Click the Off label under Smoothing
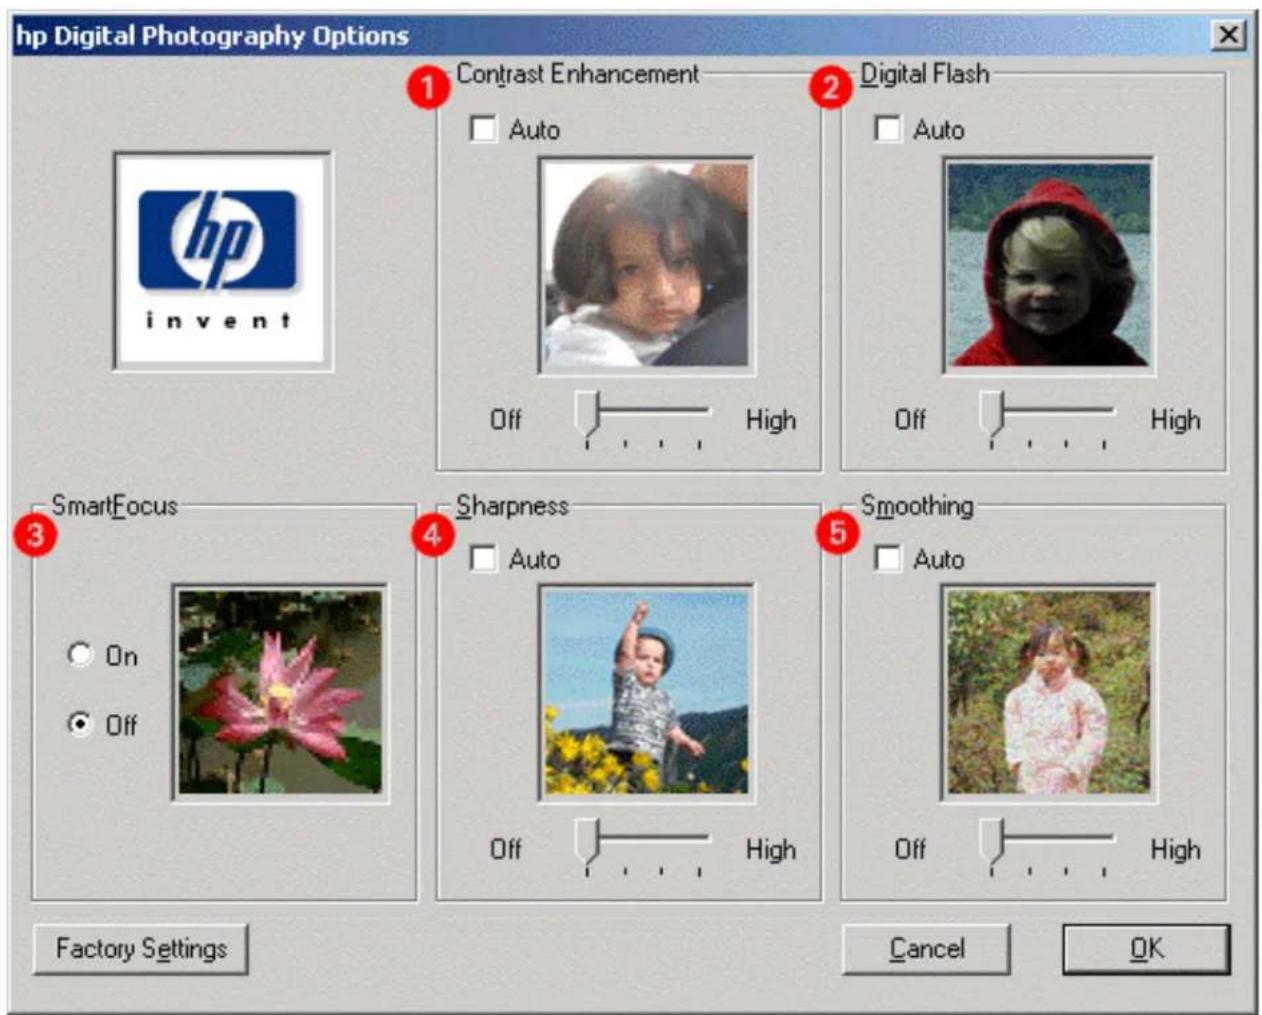The width and height of the screenshot is (1262, 1015). coord(910,850)
